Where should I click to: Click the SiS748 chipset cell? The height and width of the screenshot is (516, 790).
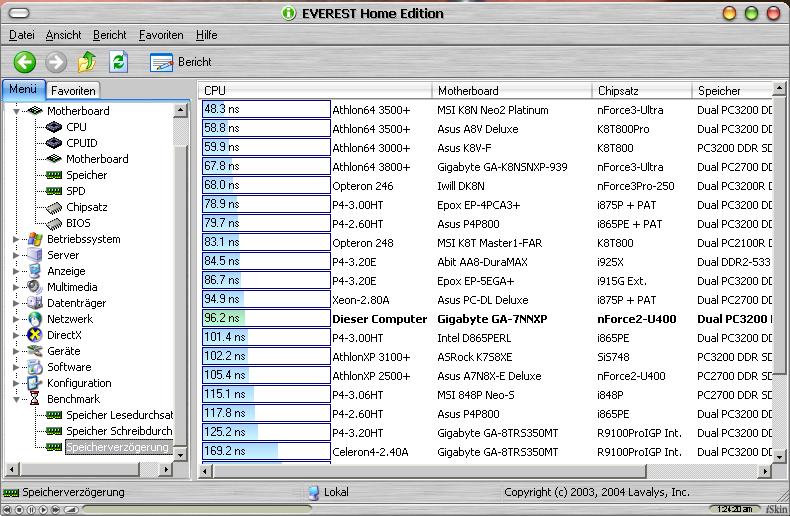[613, 357]
